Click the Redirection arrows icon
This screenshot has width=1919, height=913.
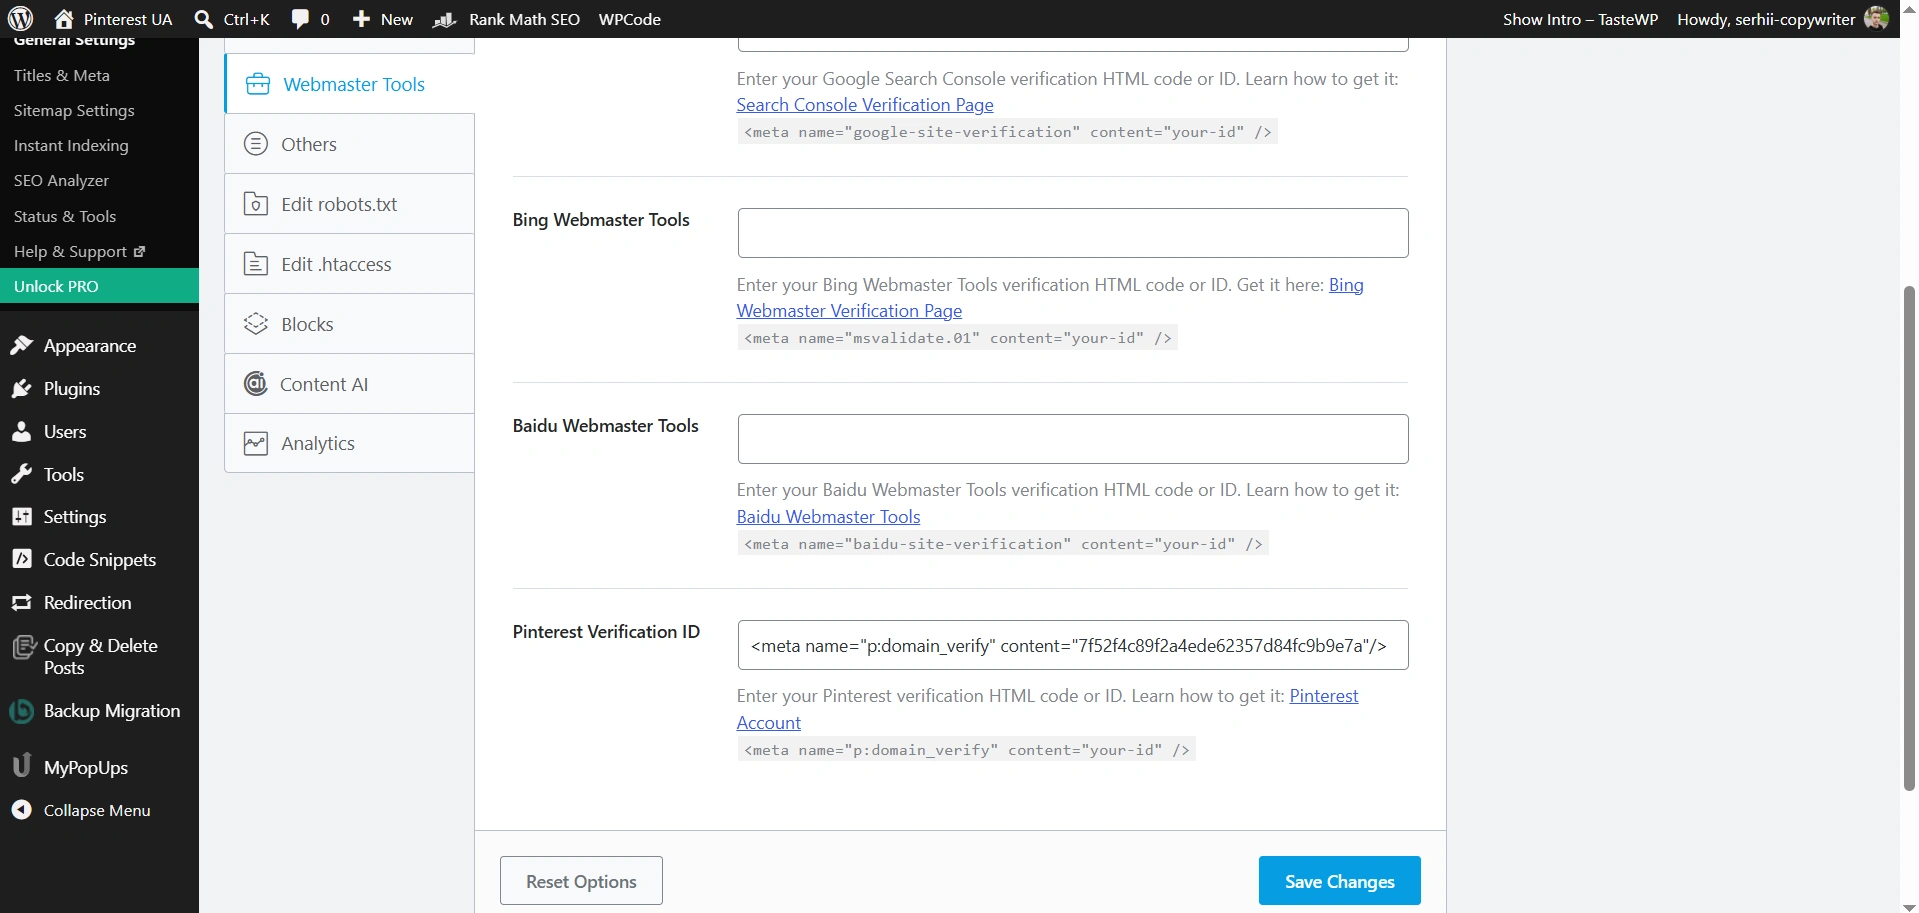tap(22, 603)
